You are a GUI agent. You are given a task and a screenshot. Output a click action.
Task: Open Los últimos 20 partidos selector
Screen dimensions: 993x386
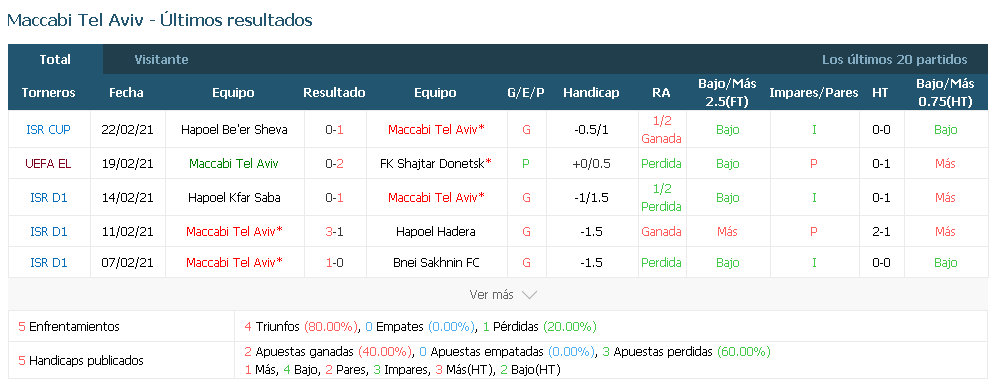pyautogui.click(x=894, y=59)
